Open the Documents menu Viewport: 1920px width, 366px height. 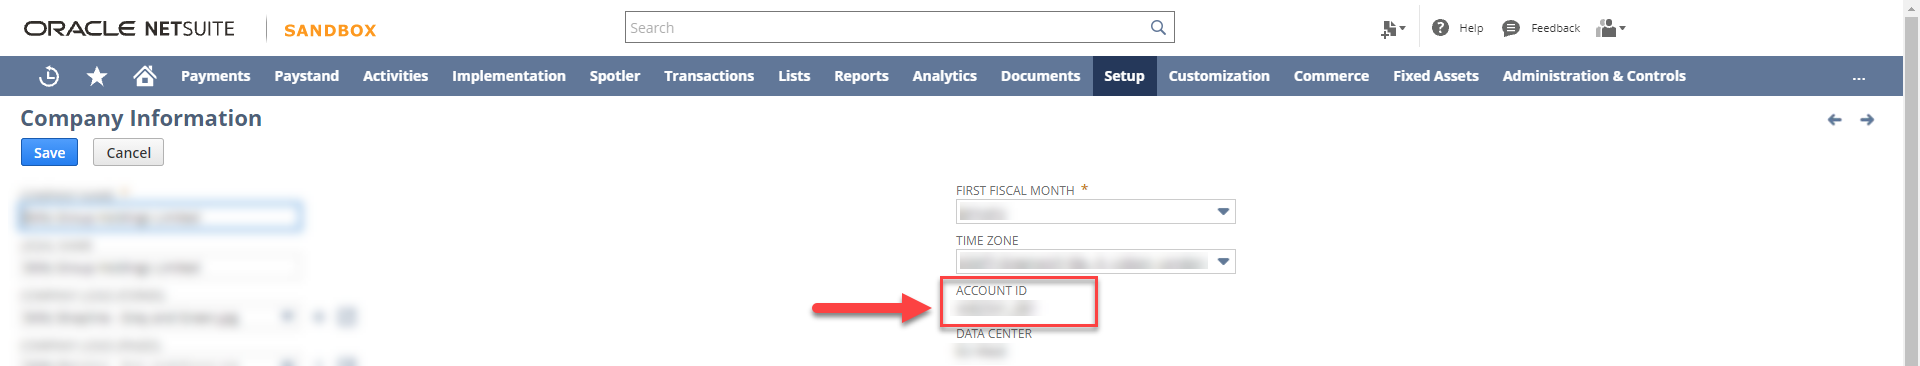click(1040, 76)
